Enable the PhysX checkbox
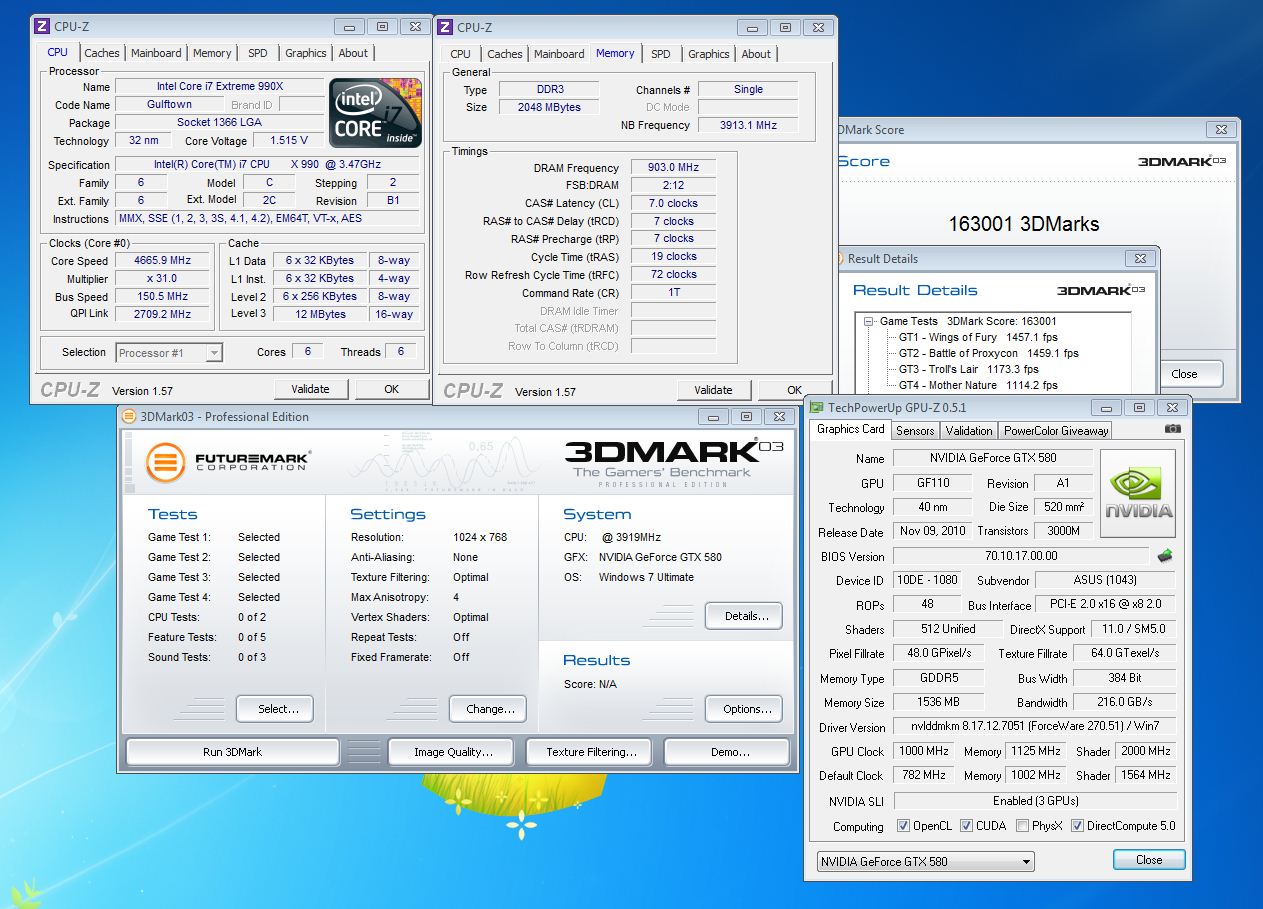 click(x=1022, y=826)
